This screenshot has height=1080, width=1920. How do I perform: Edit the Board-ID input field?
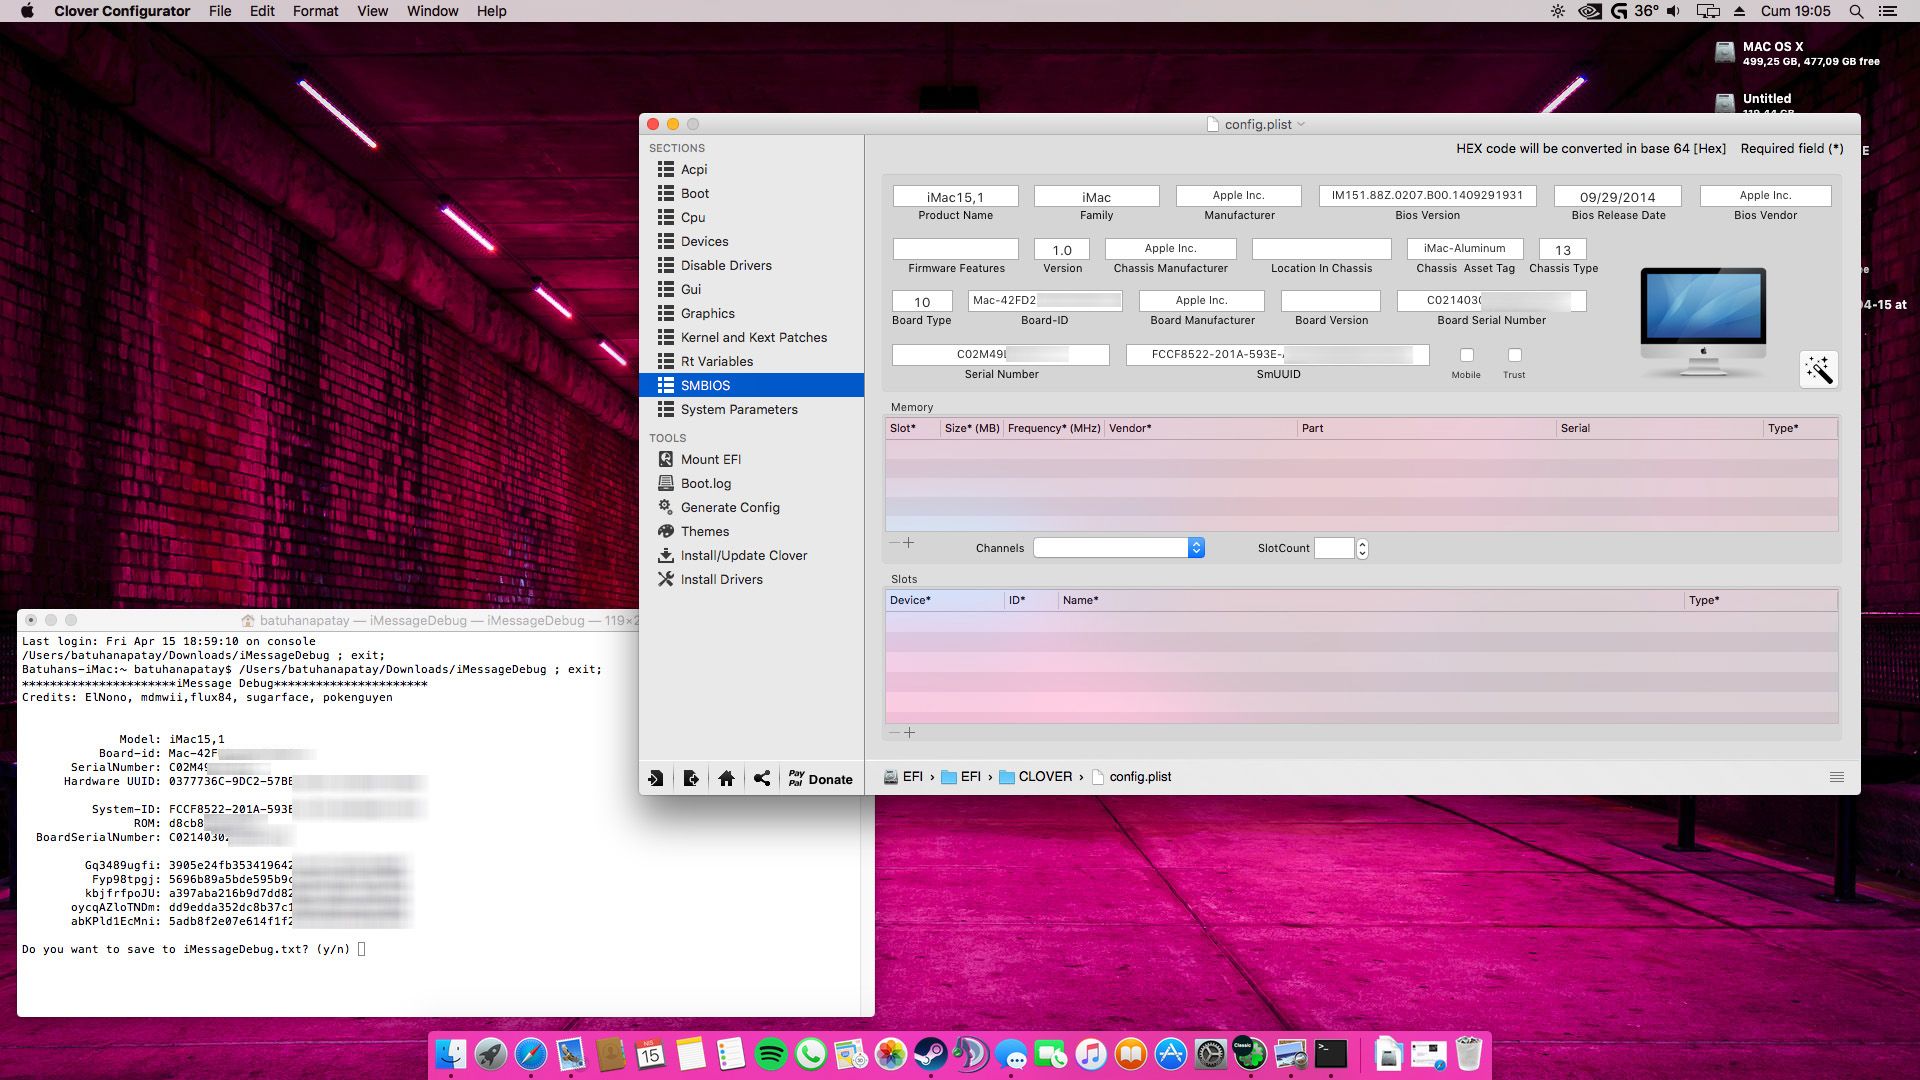click(x=1045, y=300)
